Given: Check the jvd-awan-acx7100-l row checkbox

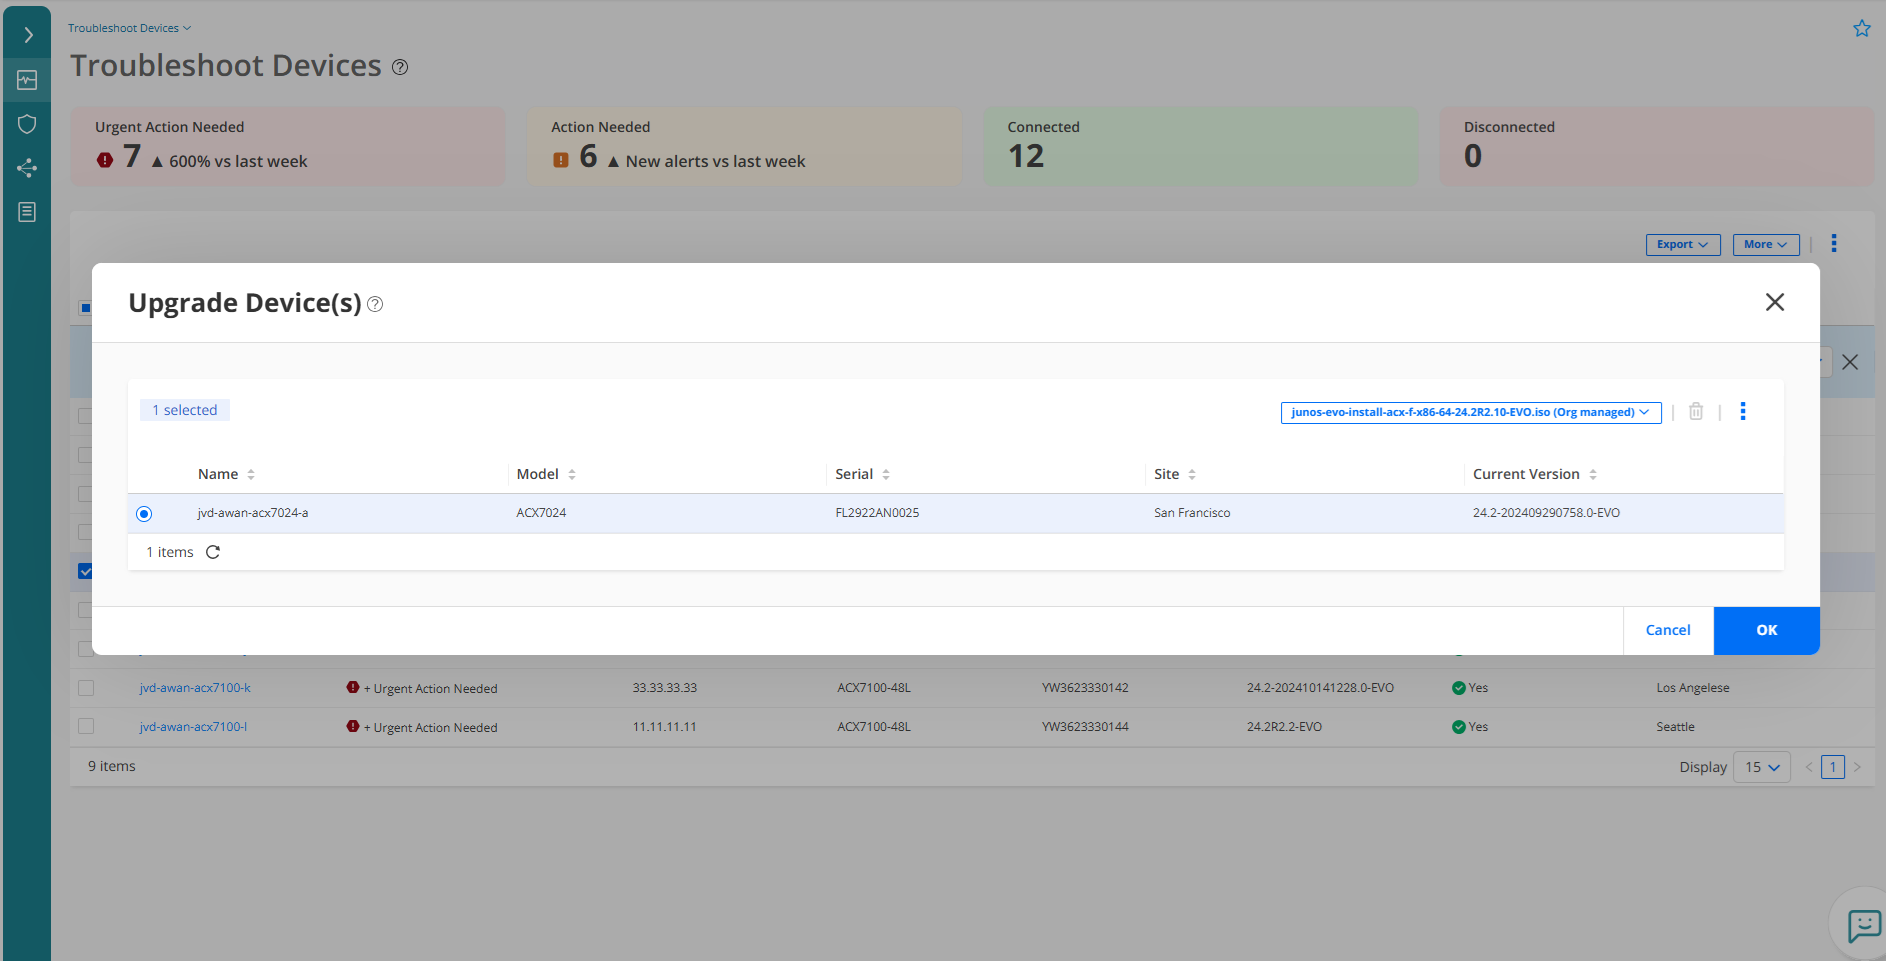Looking at the screenshot, I should 86,727.
